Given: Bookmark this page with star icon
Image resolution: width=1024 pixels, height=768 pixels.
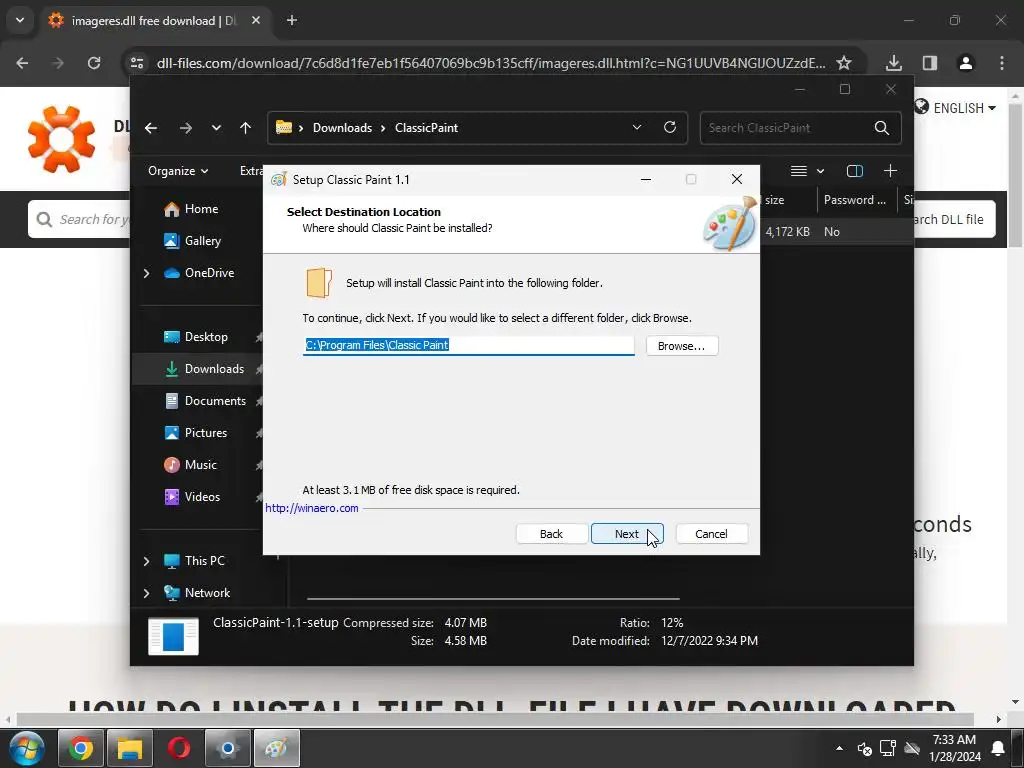Looking at the screenshot, I should [x=844, y=63].
